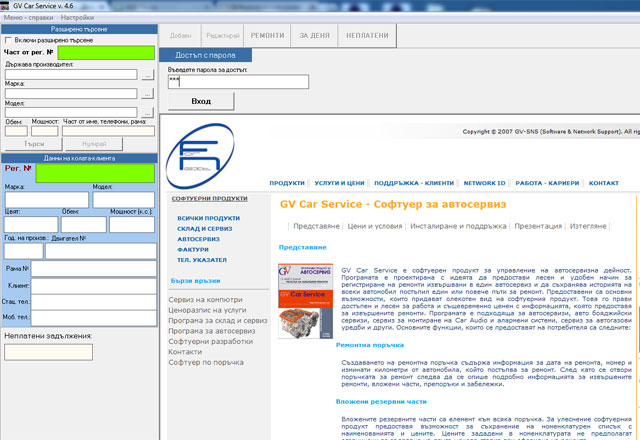Click the Нулирай reset button

point(94,144)
